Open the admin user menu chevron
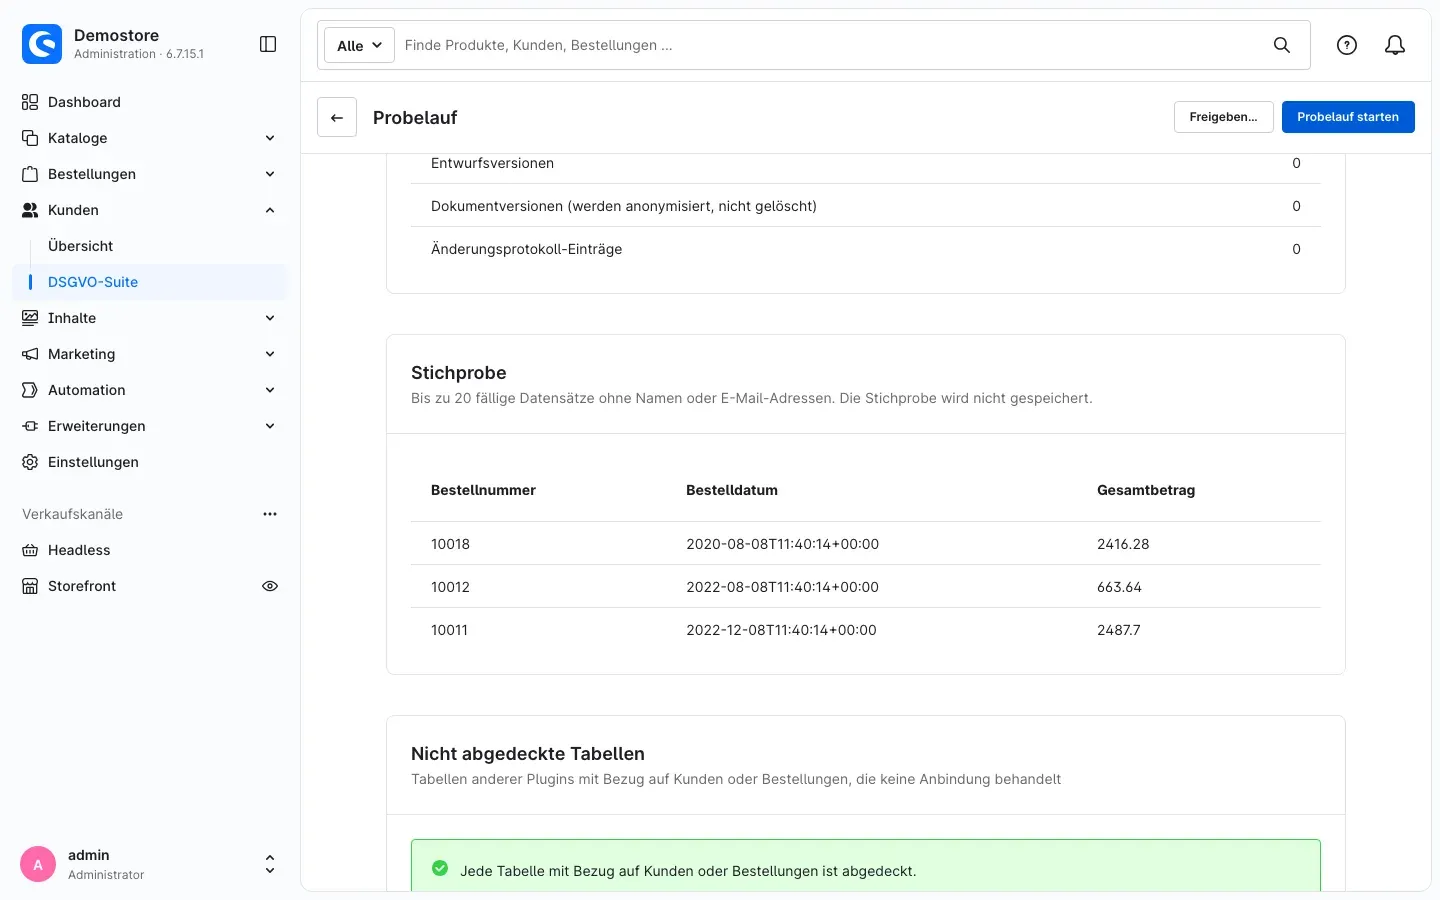This screenshot has height=900, width=1440. tap(270, 864)
